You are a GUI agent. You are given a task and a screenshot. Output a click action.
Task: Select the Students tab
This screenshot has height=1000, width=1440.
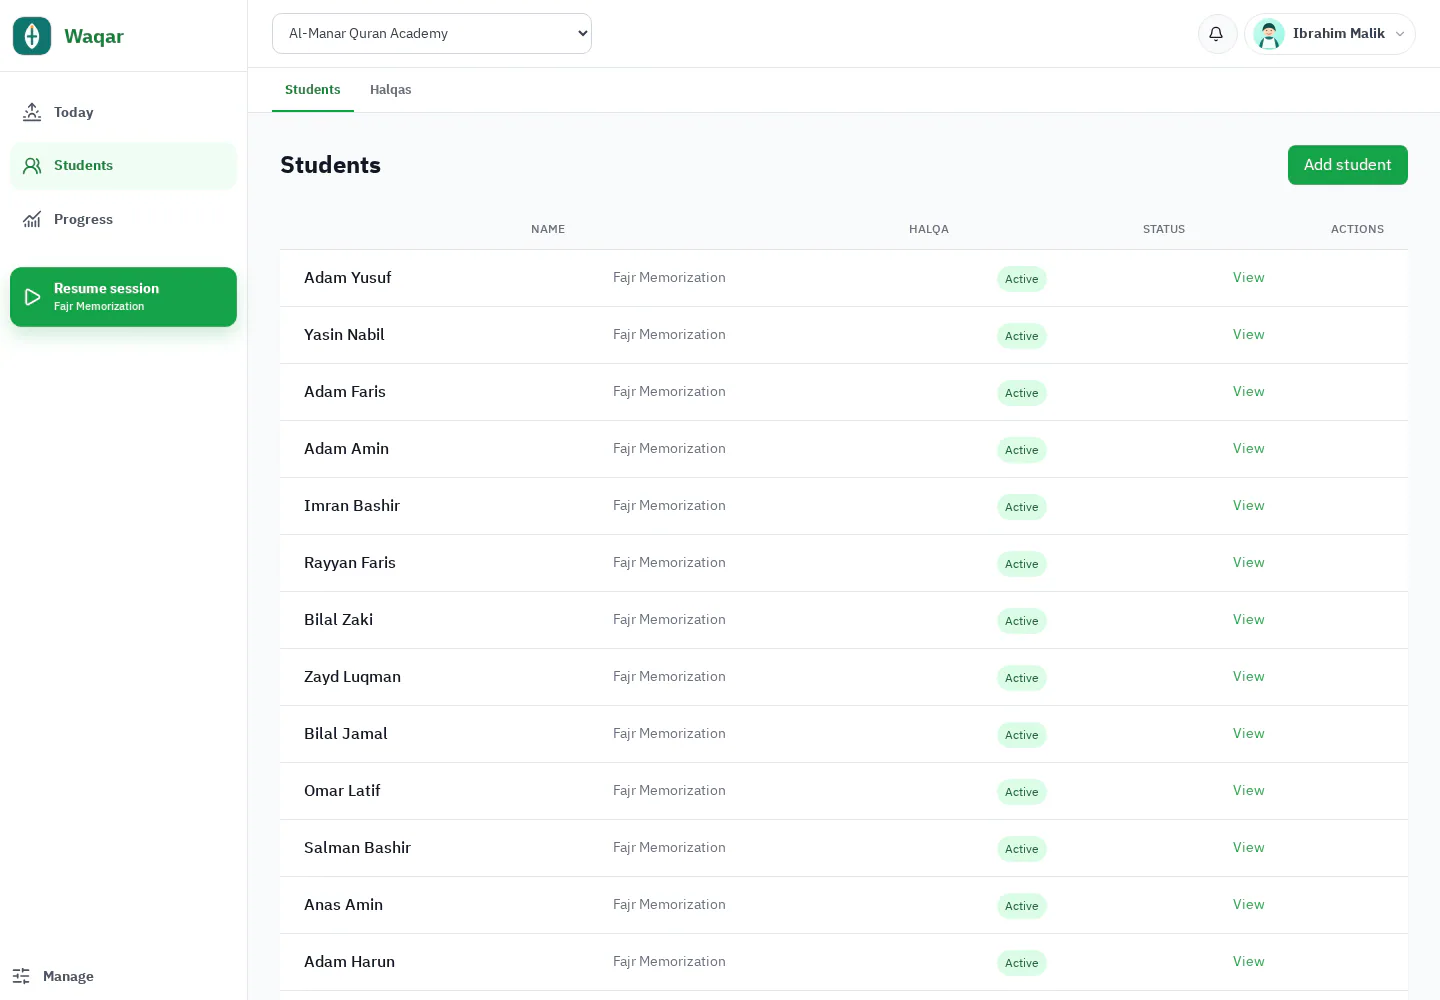point(313,90)
